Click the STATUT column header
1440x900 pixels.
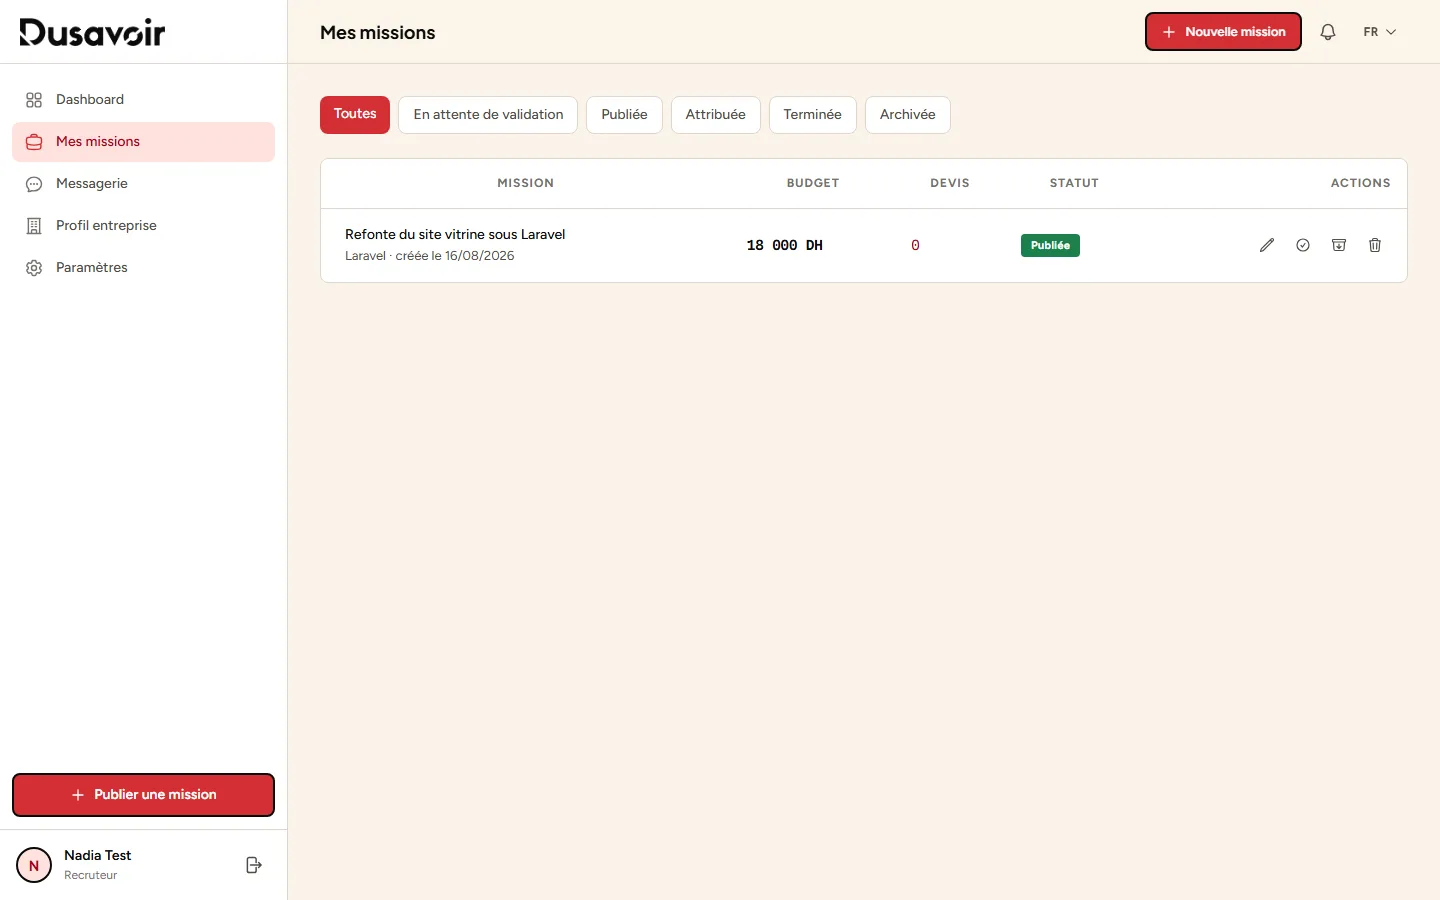coord(1074,183)
